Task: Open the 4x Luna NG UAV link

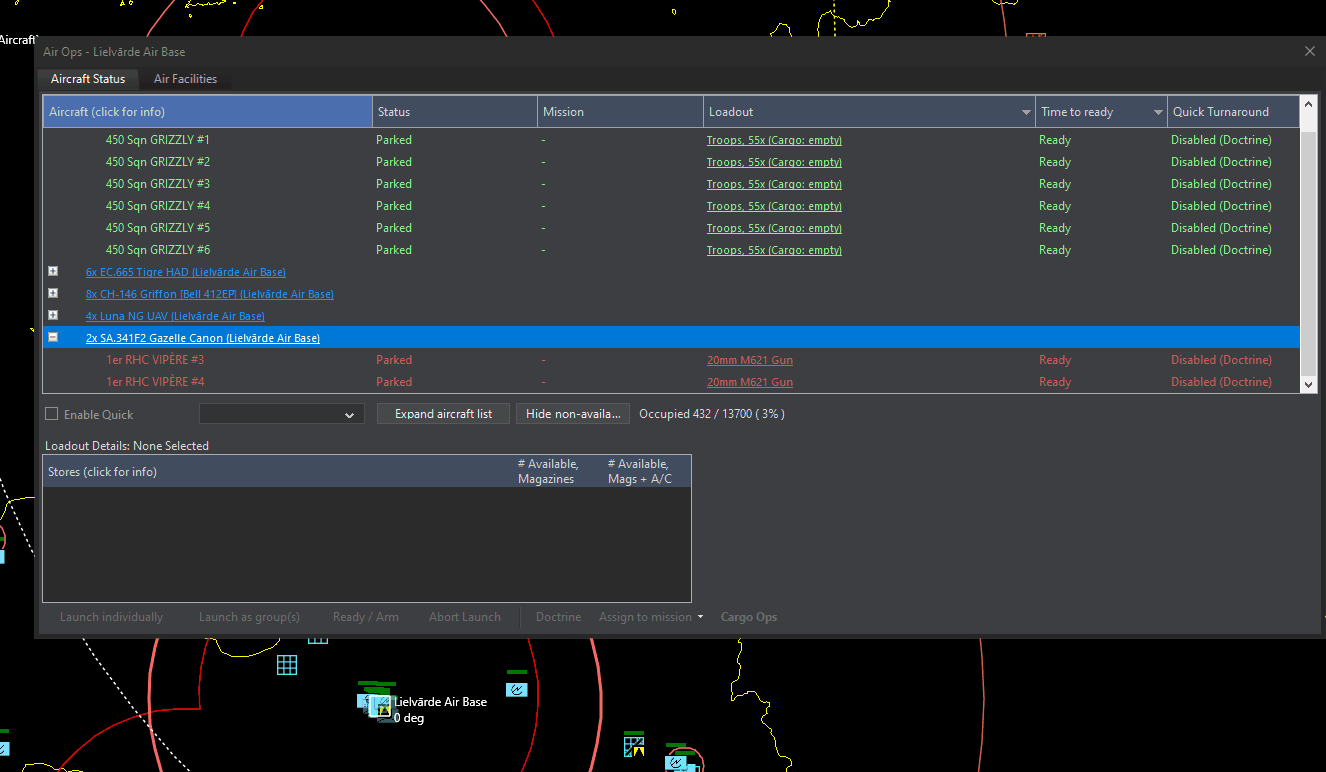Action: point(175,316)
